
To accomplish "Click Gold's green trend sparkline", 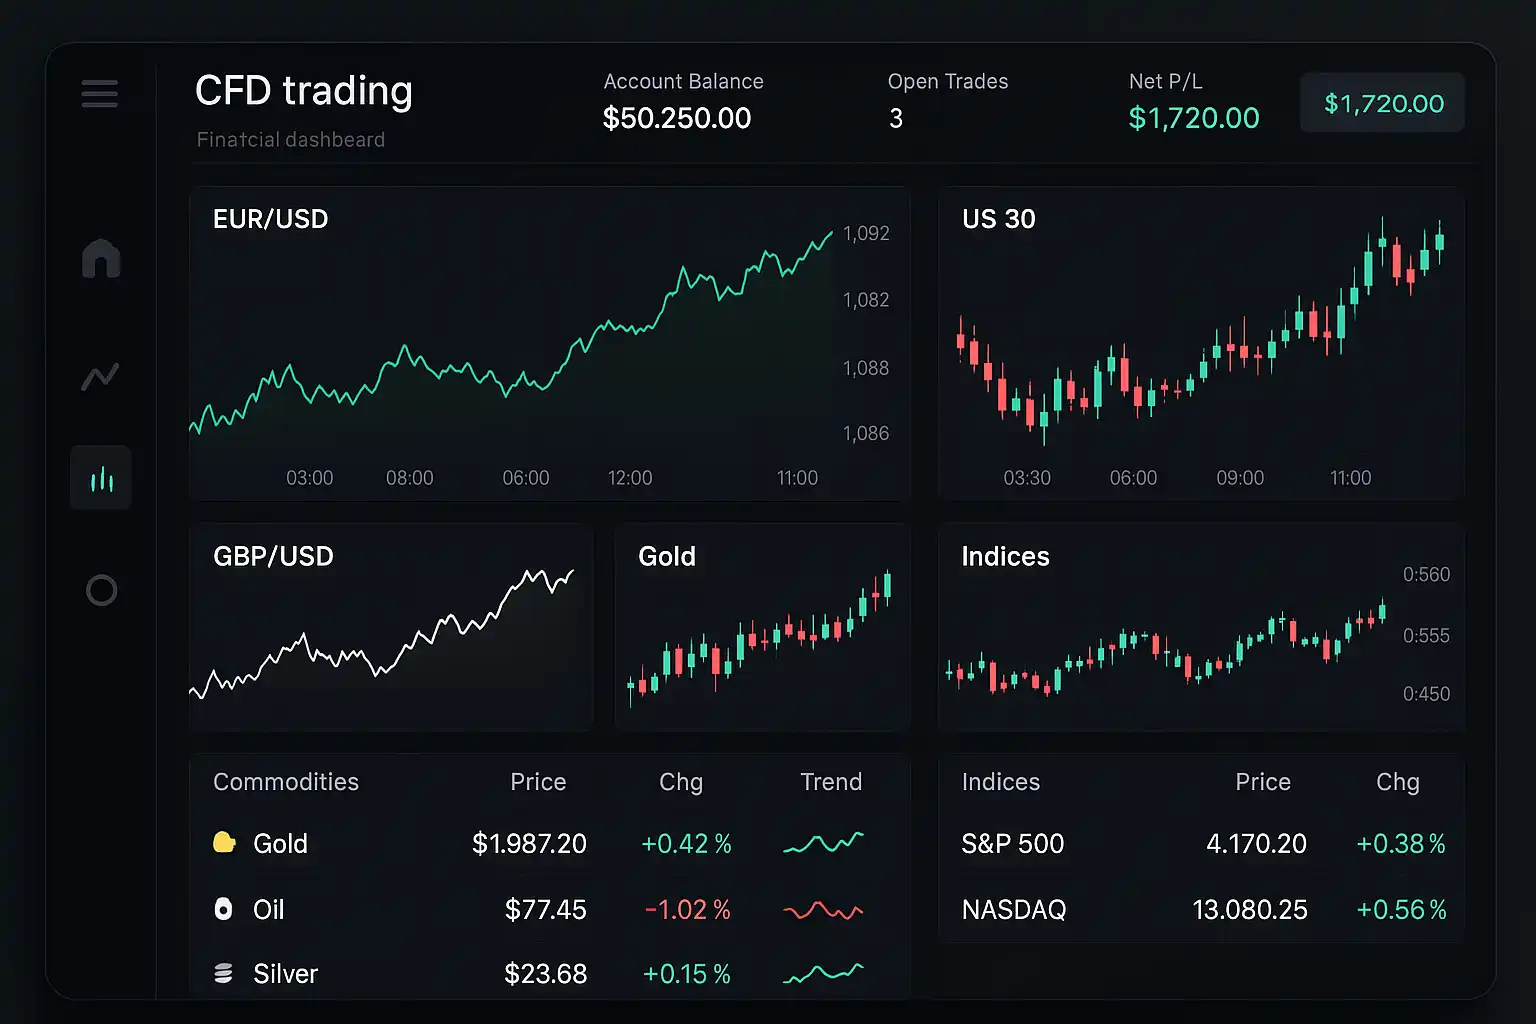I will tap(822, 843).
